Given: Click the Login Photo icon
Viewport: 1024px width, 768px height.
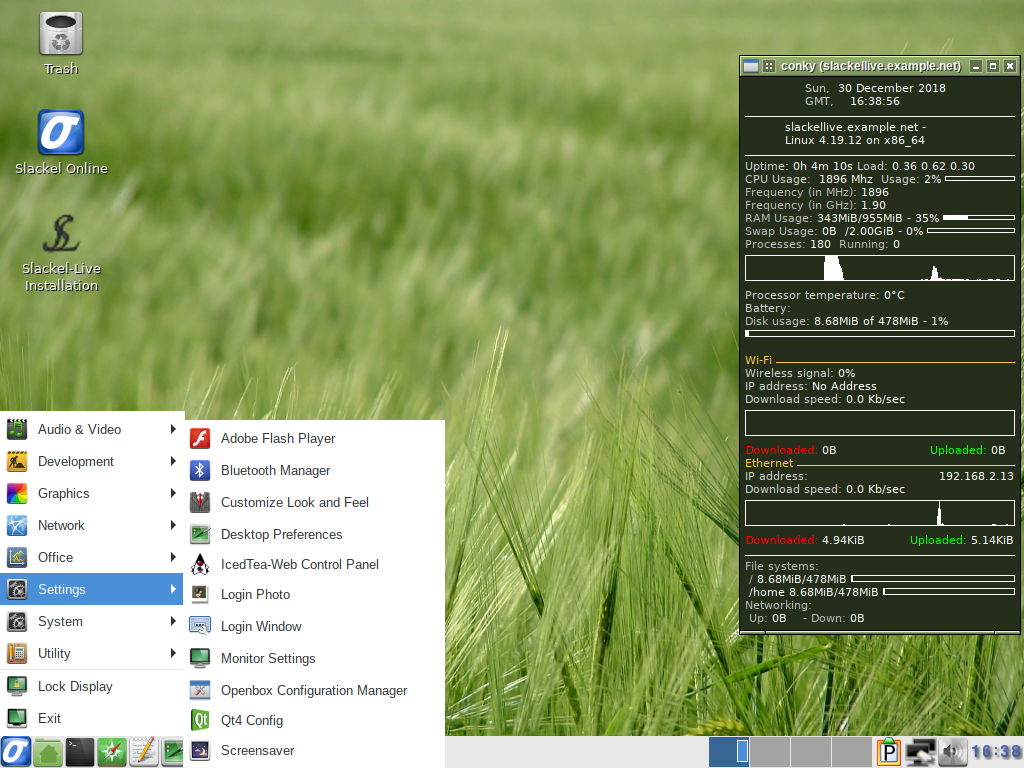Looking at the screenshot, I should [200, 594].
